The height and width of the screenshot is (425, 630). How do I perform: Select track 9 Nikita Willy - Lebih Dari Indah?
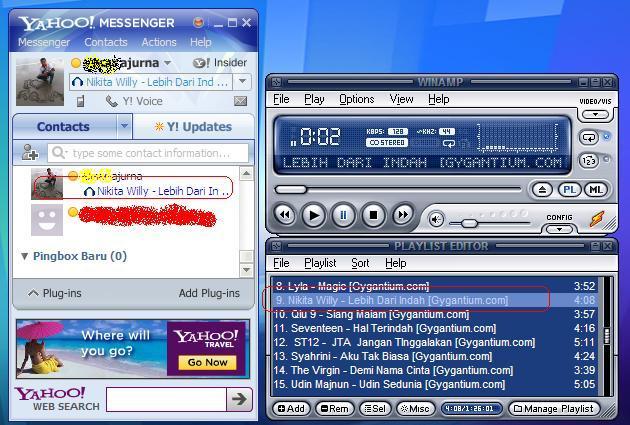[x=435, y=300]
